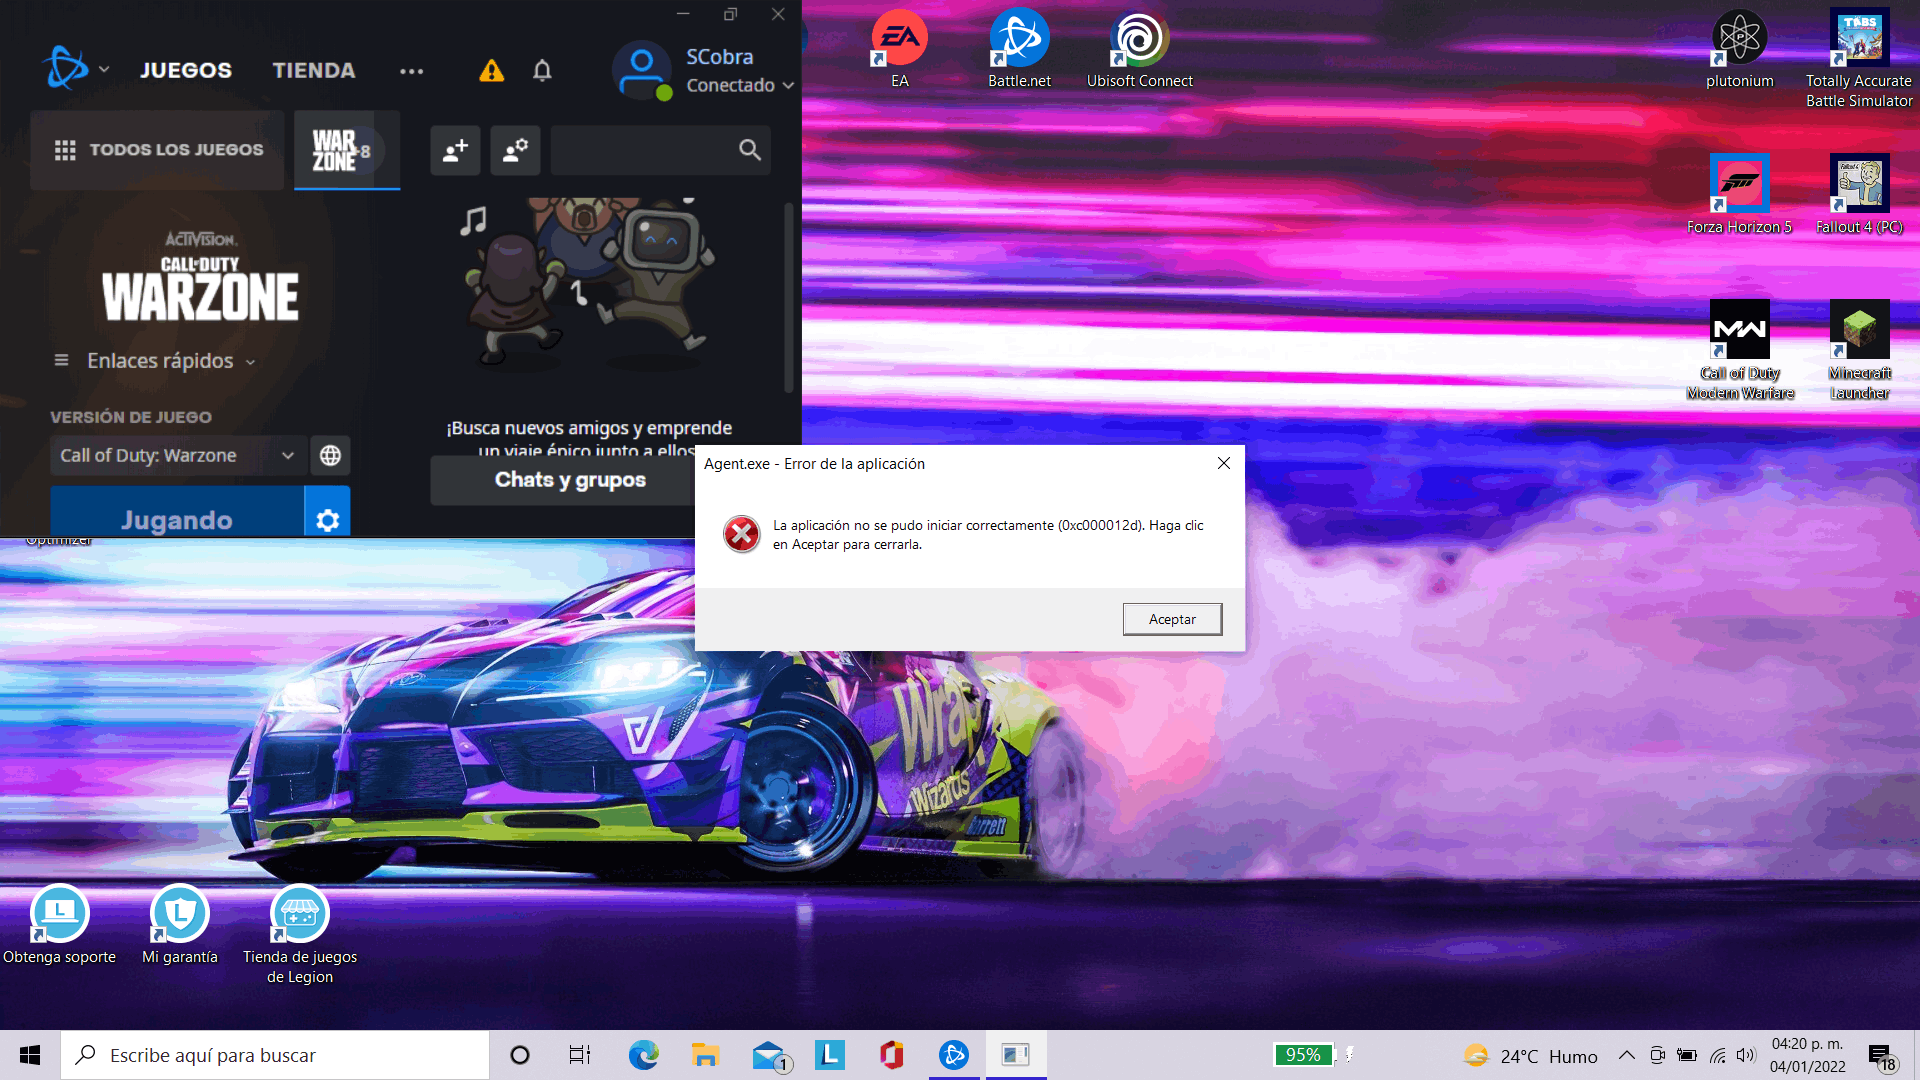Screen dimensions: 1920x1080
Task: Open the Obtenga soporte desktop icon
Action: click(x=60, y=925)
